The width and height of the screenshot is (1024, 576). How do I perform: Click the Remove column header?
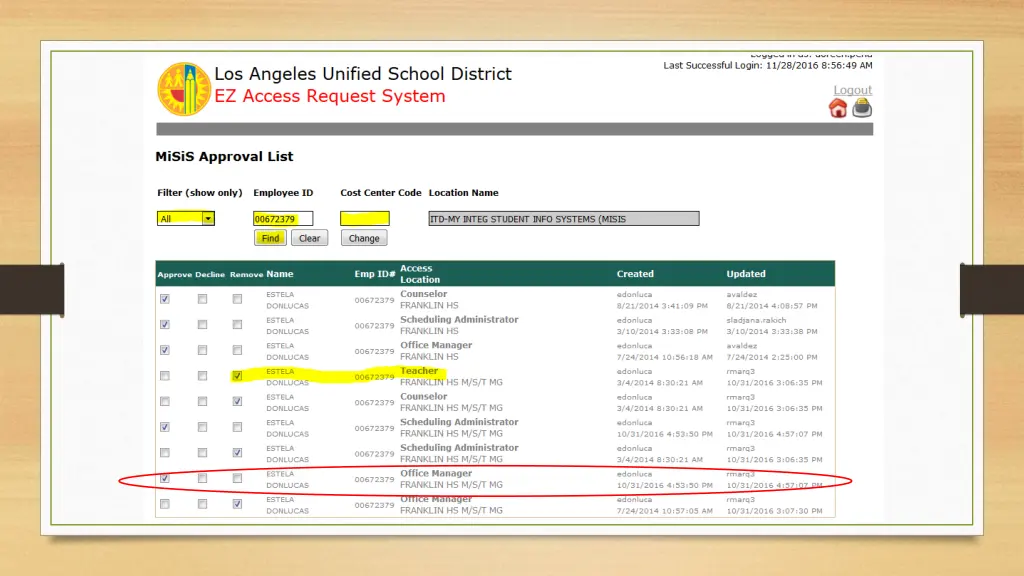point(246,274)
